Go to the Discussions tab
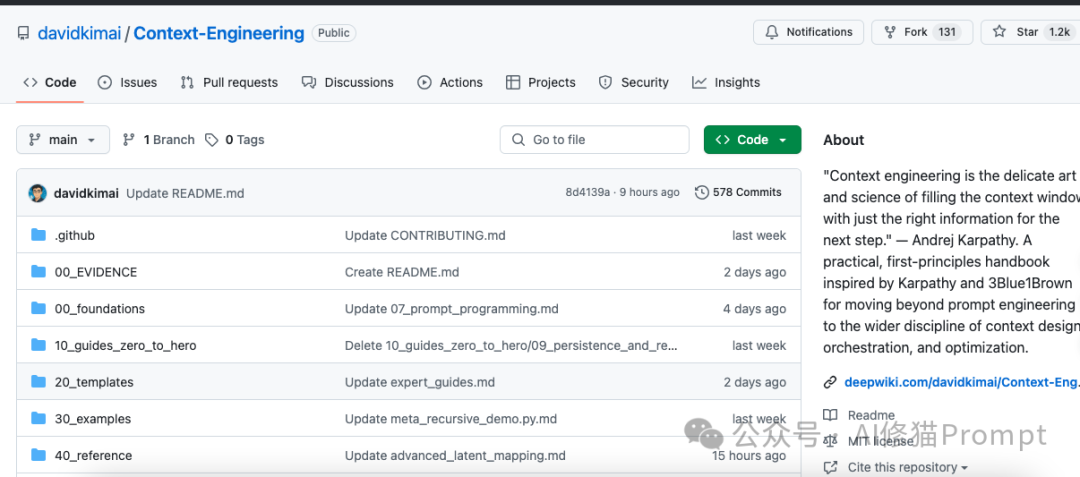Image resolution: width=1080 pixels, height=477 pixels. pos(348,83)
